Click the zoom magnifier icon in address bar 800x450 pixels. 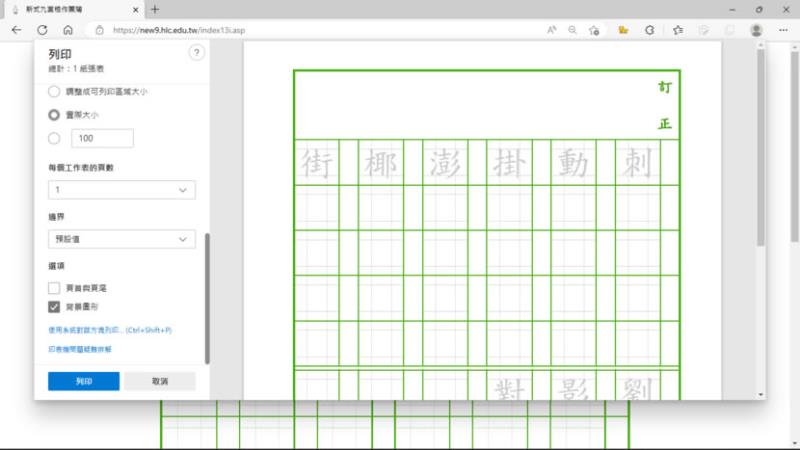573,30
